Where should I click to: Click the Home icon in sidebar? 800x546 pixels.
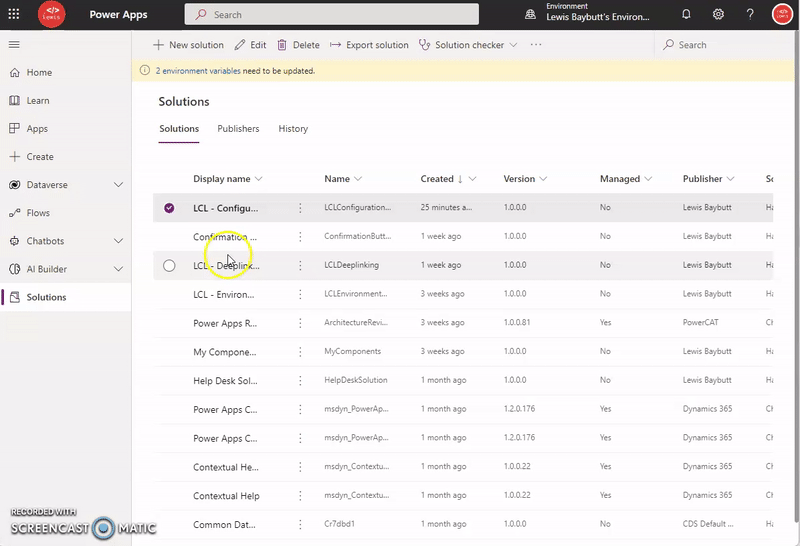coord(14,72)
